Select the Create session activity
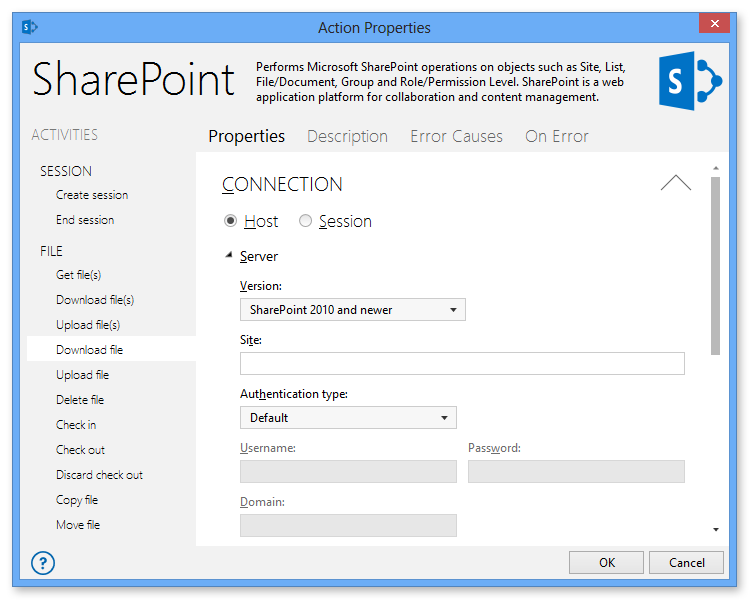This screenshot has width=756, height=603. click(92, 195)
